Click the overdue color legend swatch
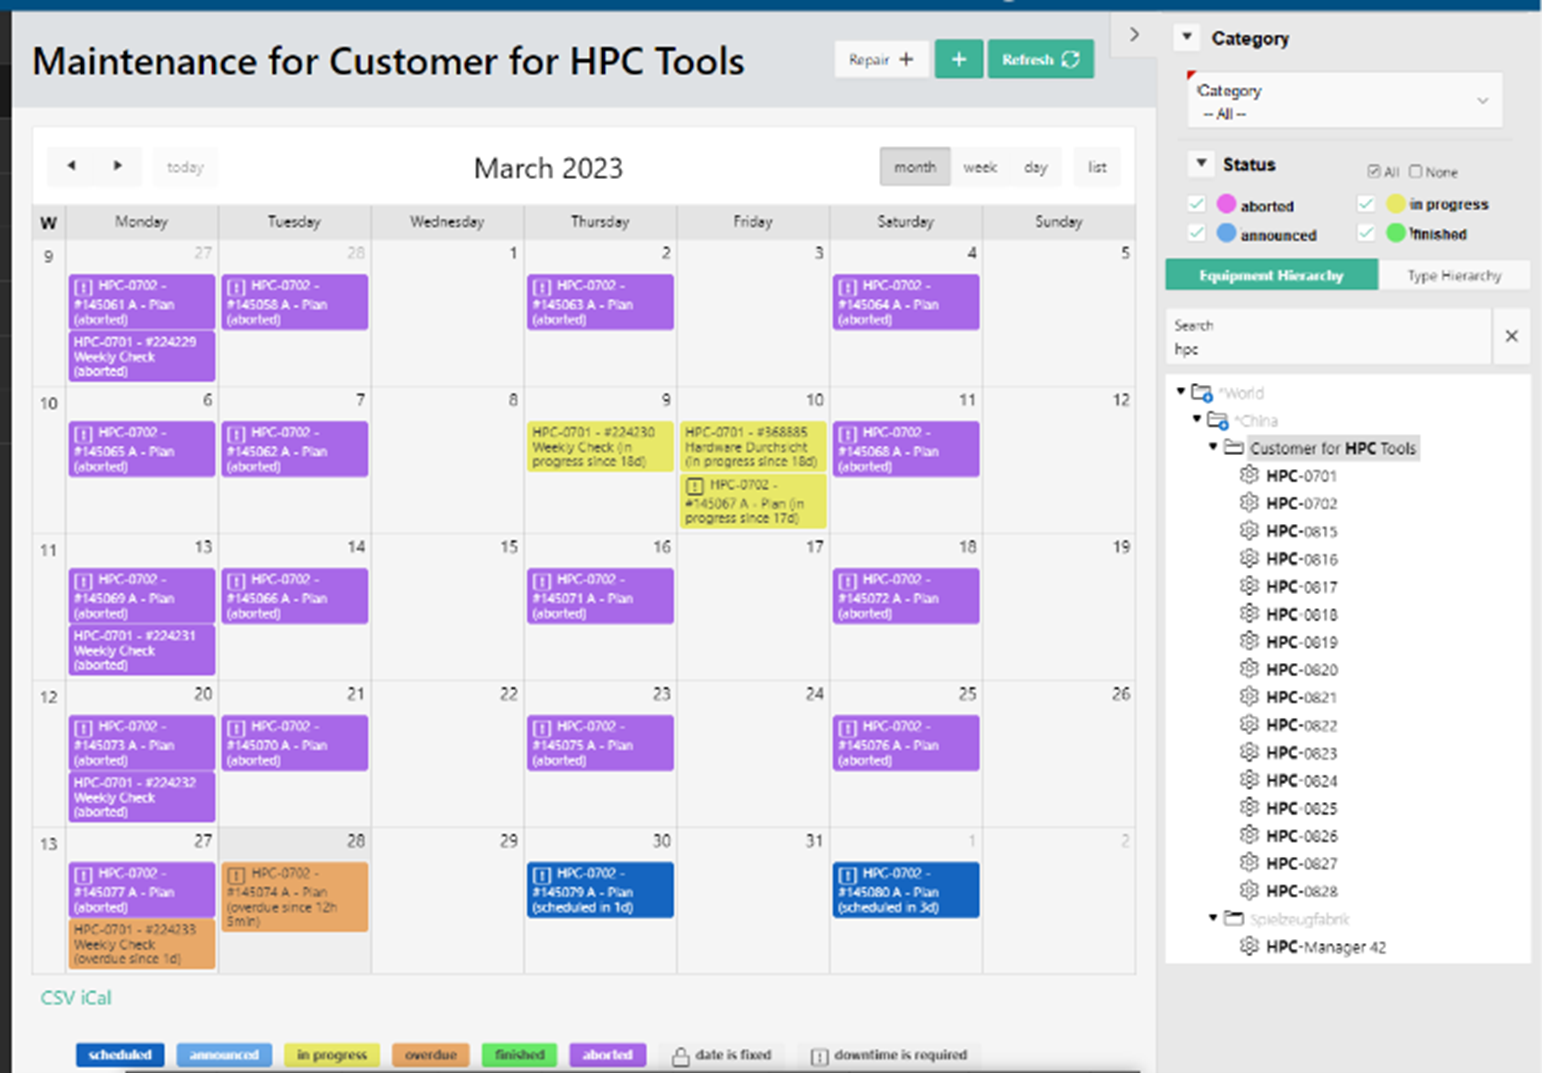The height and width of the screenshot is (1073, 1542). pyautogui.click(x=430, y=1055)
